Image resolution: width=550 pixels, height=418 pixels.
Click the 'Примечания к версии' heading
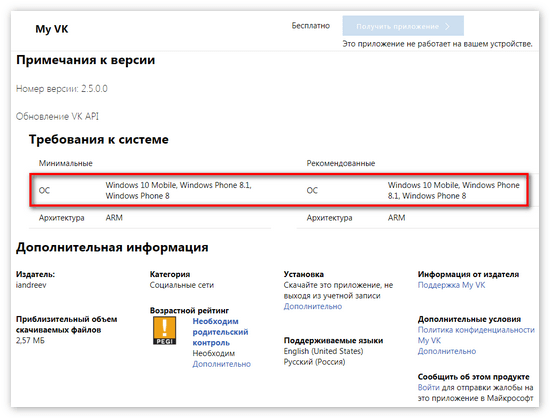[x=86, y=60]
